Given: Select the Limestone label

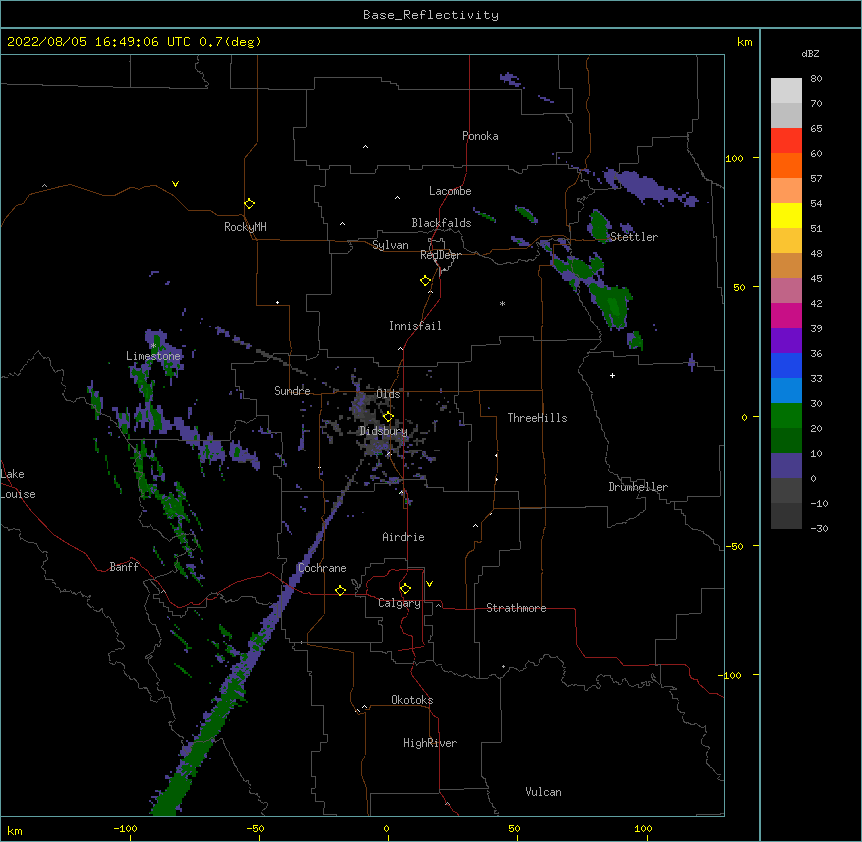Looking at the screenshot, I should (x=153, y=356).
